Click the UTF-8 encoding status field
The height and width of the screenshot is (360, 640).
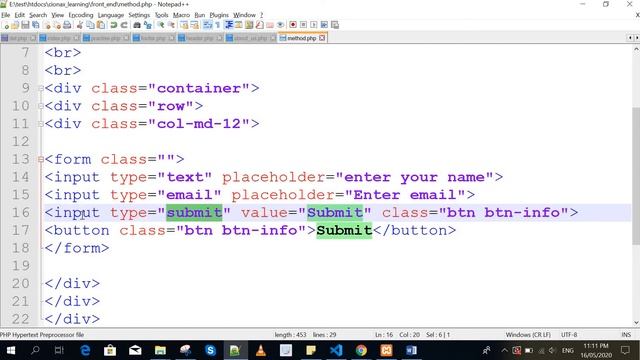pyautogui.click(x=569, y=335)
